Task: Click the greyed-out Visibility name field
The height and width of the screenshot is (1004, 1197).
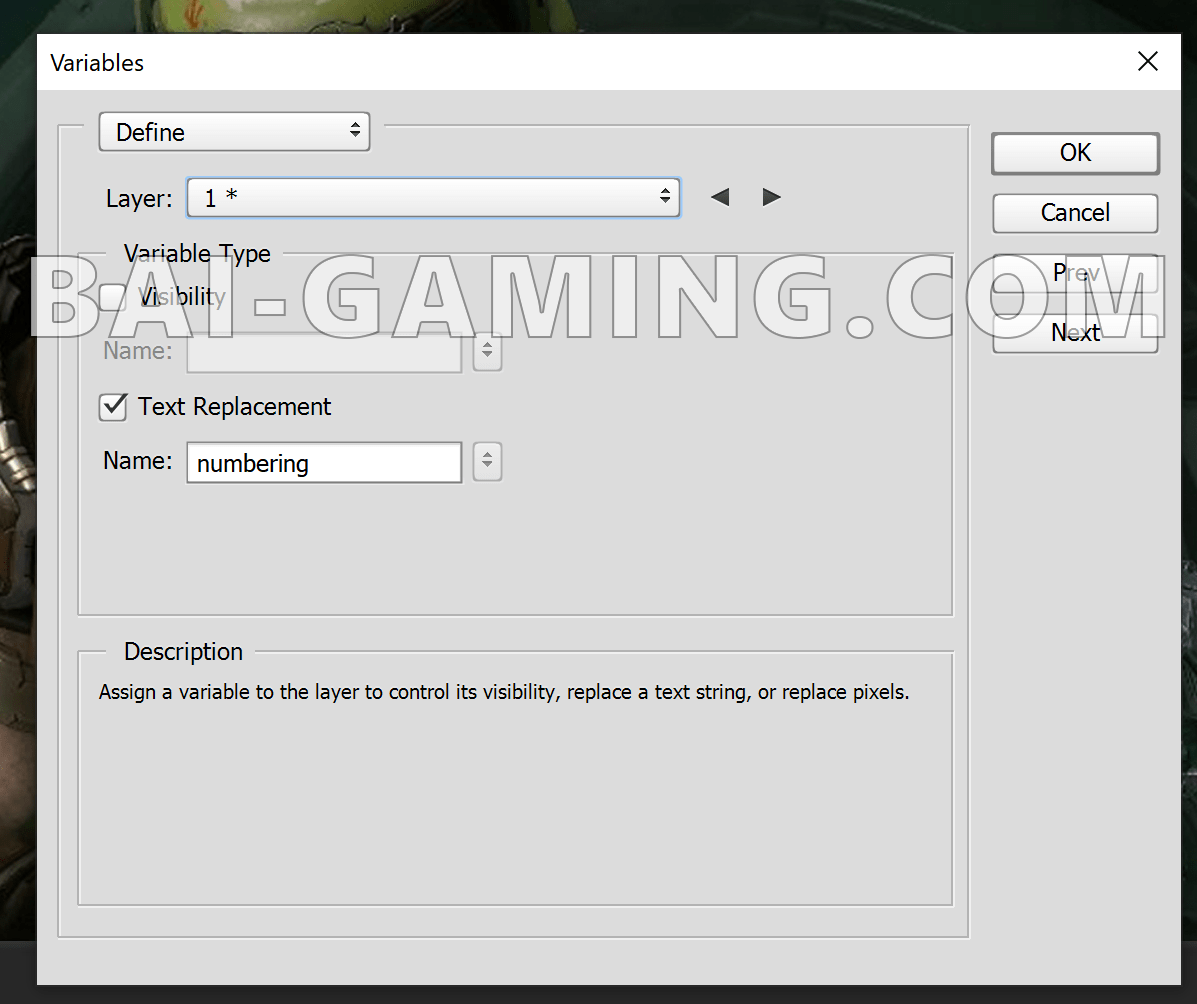Action: click(x=324, y=352)
